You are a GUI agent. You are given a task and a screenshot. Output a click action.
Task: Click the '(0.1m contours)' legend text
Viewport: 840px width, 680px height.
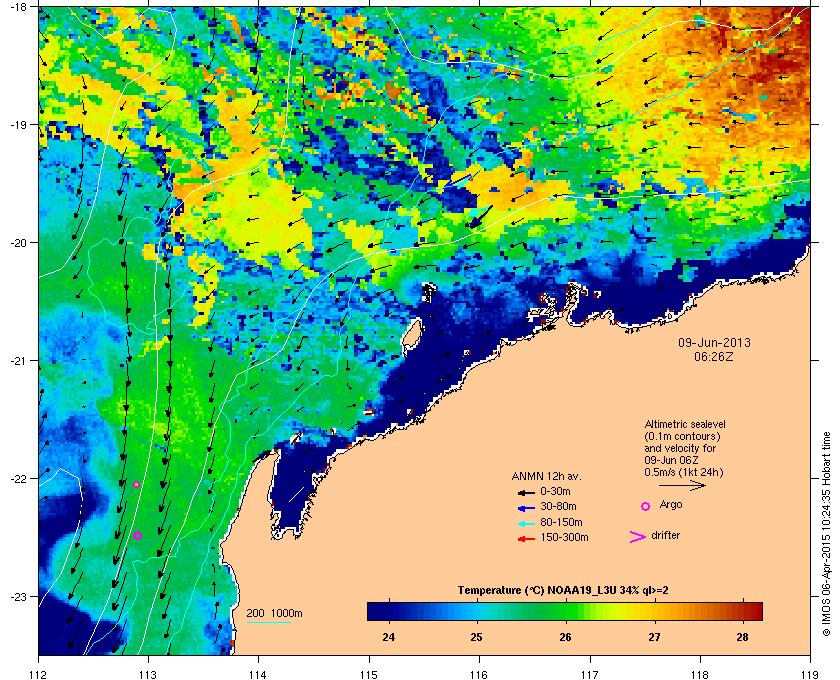(x=682, y=436)
